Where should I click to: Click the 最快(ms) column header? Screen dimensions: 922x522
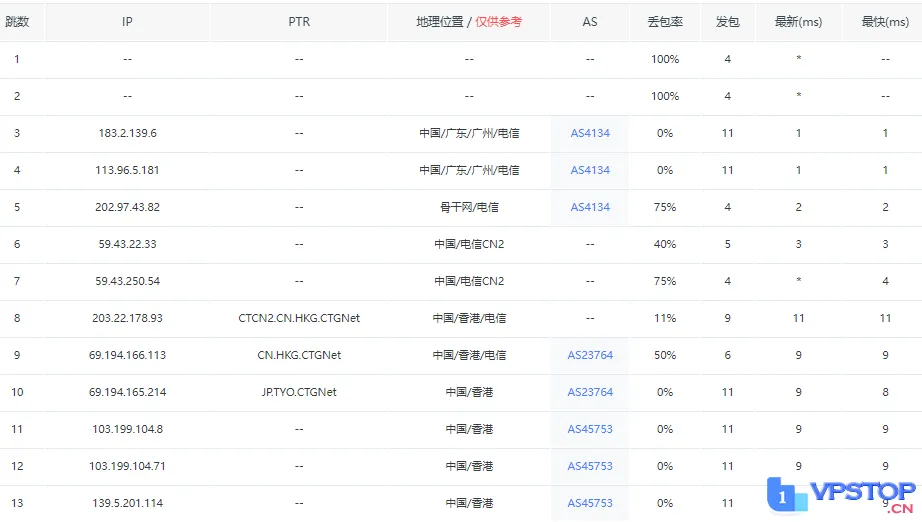(885, 22)
